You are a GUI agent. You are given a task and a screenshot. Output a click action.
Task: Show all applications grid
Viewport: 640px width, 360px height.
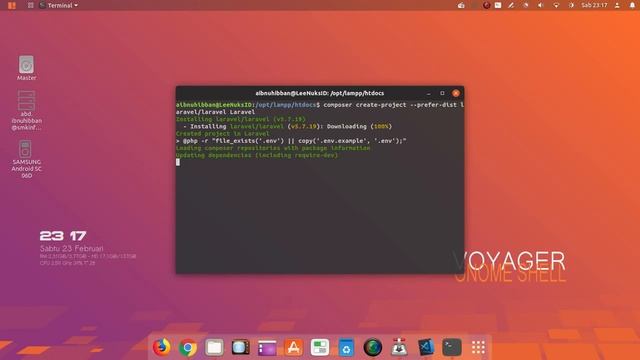coord(478,347)
